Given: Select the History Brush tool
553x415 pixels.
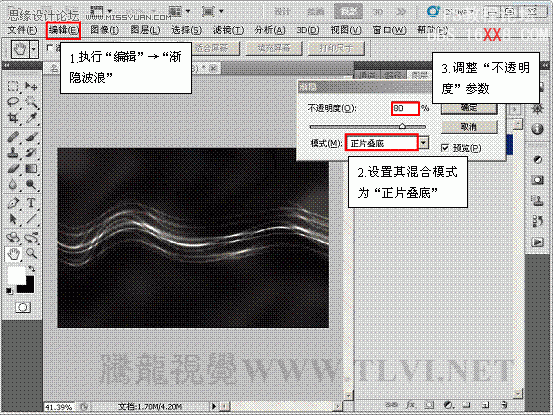Looking at the screenshot, I should pyautogui.click(x=31, y=153).
